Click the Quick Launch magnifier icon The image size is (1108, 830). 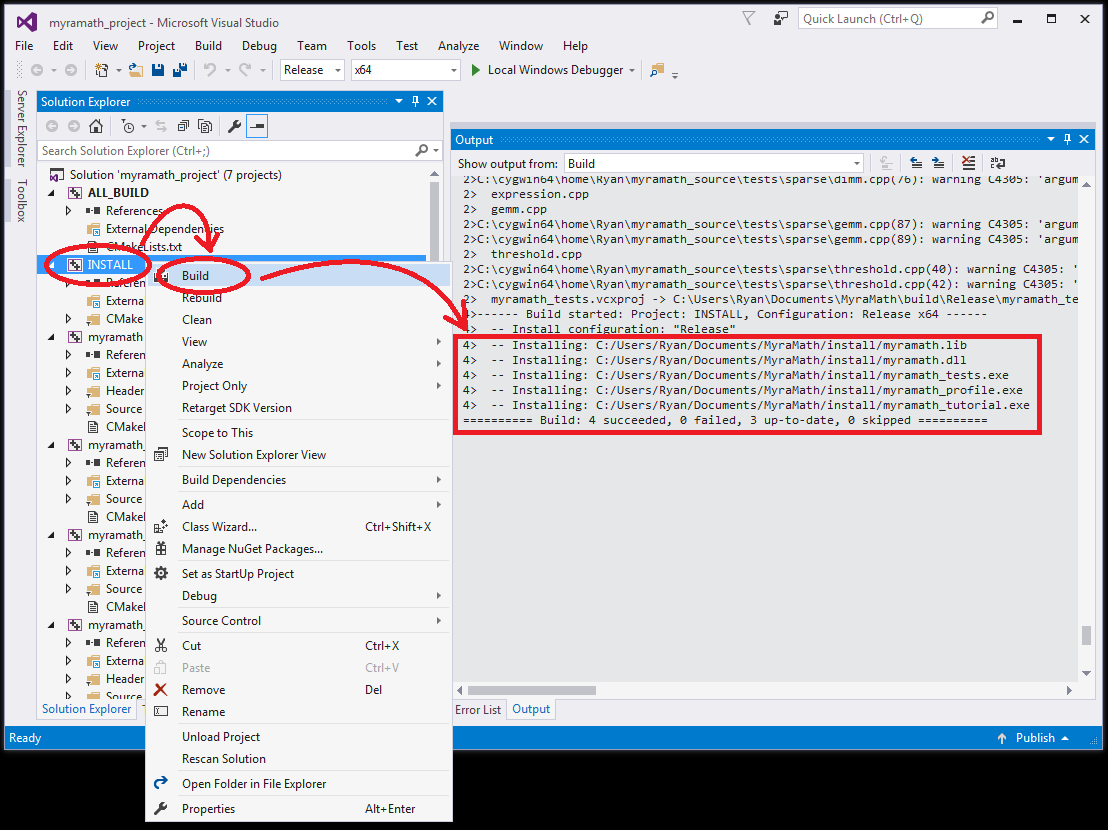pyautogui.click(x=987, y=18)
